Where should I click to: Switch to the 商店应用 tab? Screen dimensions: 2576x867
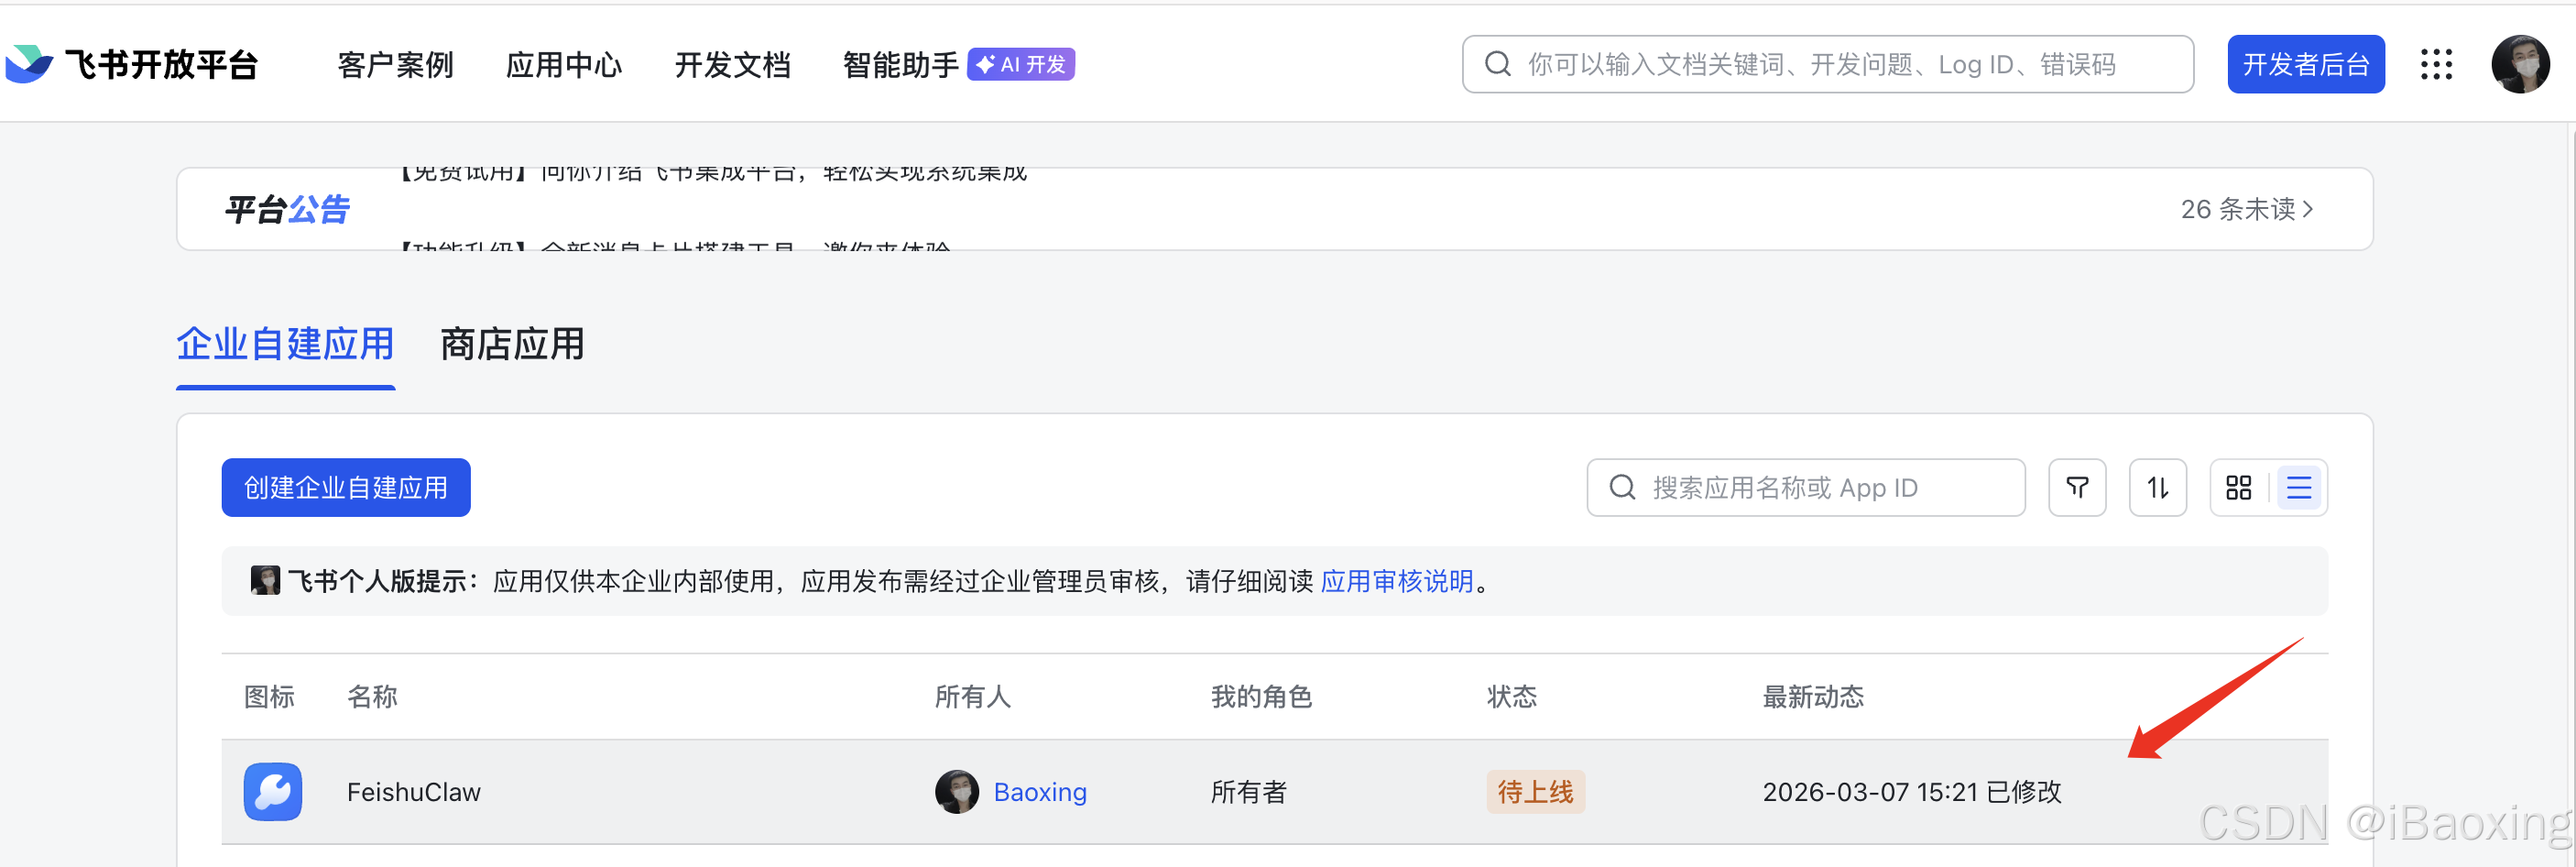[510, 344]
